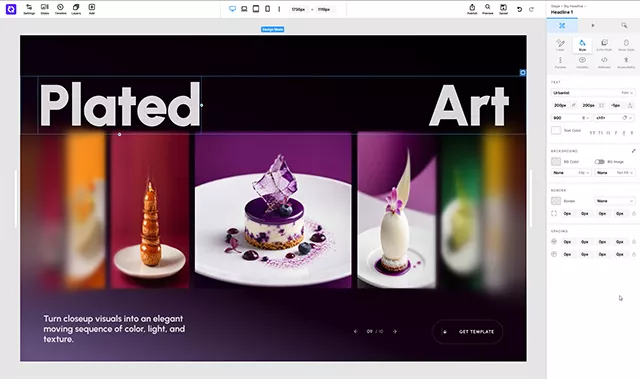The height and width of the screenshot is (379, 640).
Task: Click the Background section edit icon
Action: click(633, 151)
